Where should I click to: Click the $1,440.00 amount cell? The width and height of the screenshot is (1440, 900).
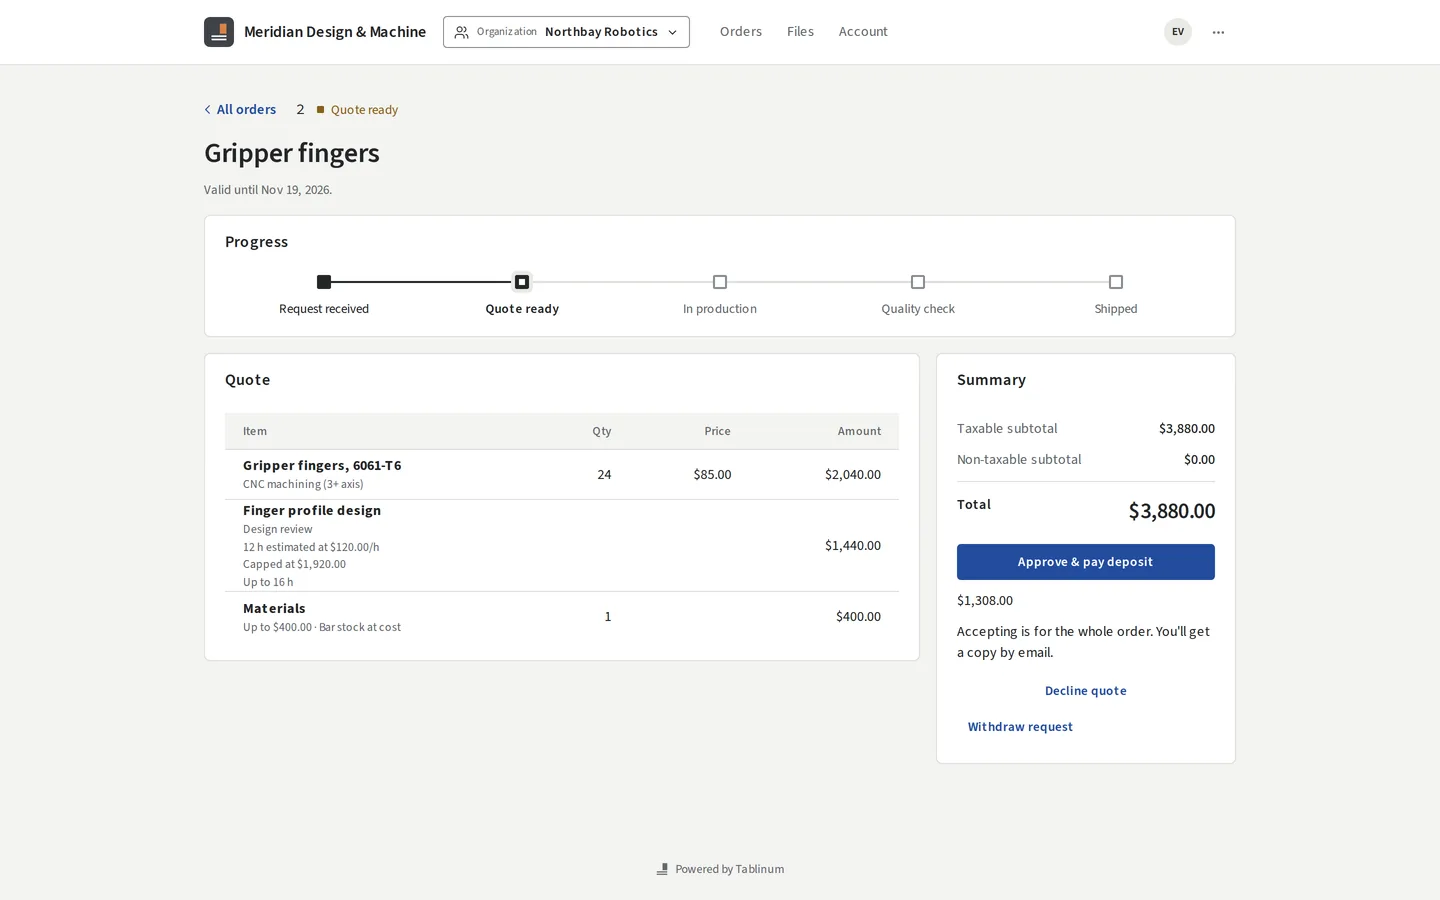click(x=853, y=546)
